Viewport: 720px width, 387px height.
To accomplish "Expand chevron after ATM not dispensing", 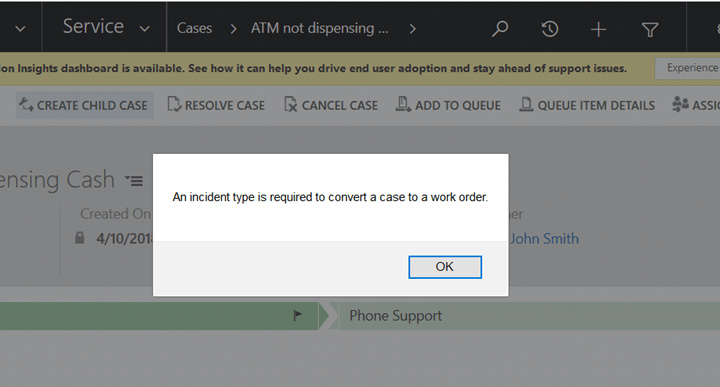I will [x=412, y=29].
